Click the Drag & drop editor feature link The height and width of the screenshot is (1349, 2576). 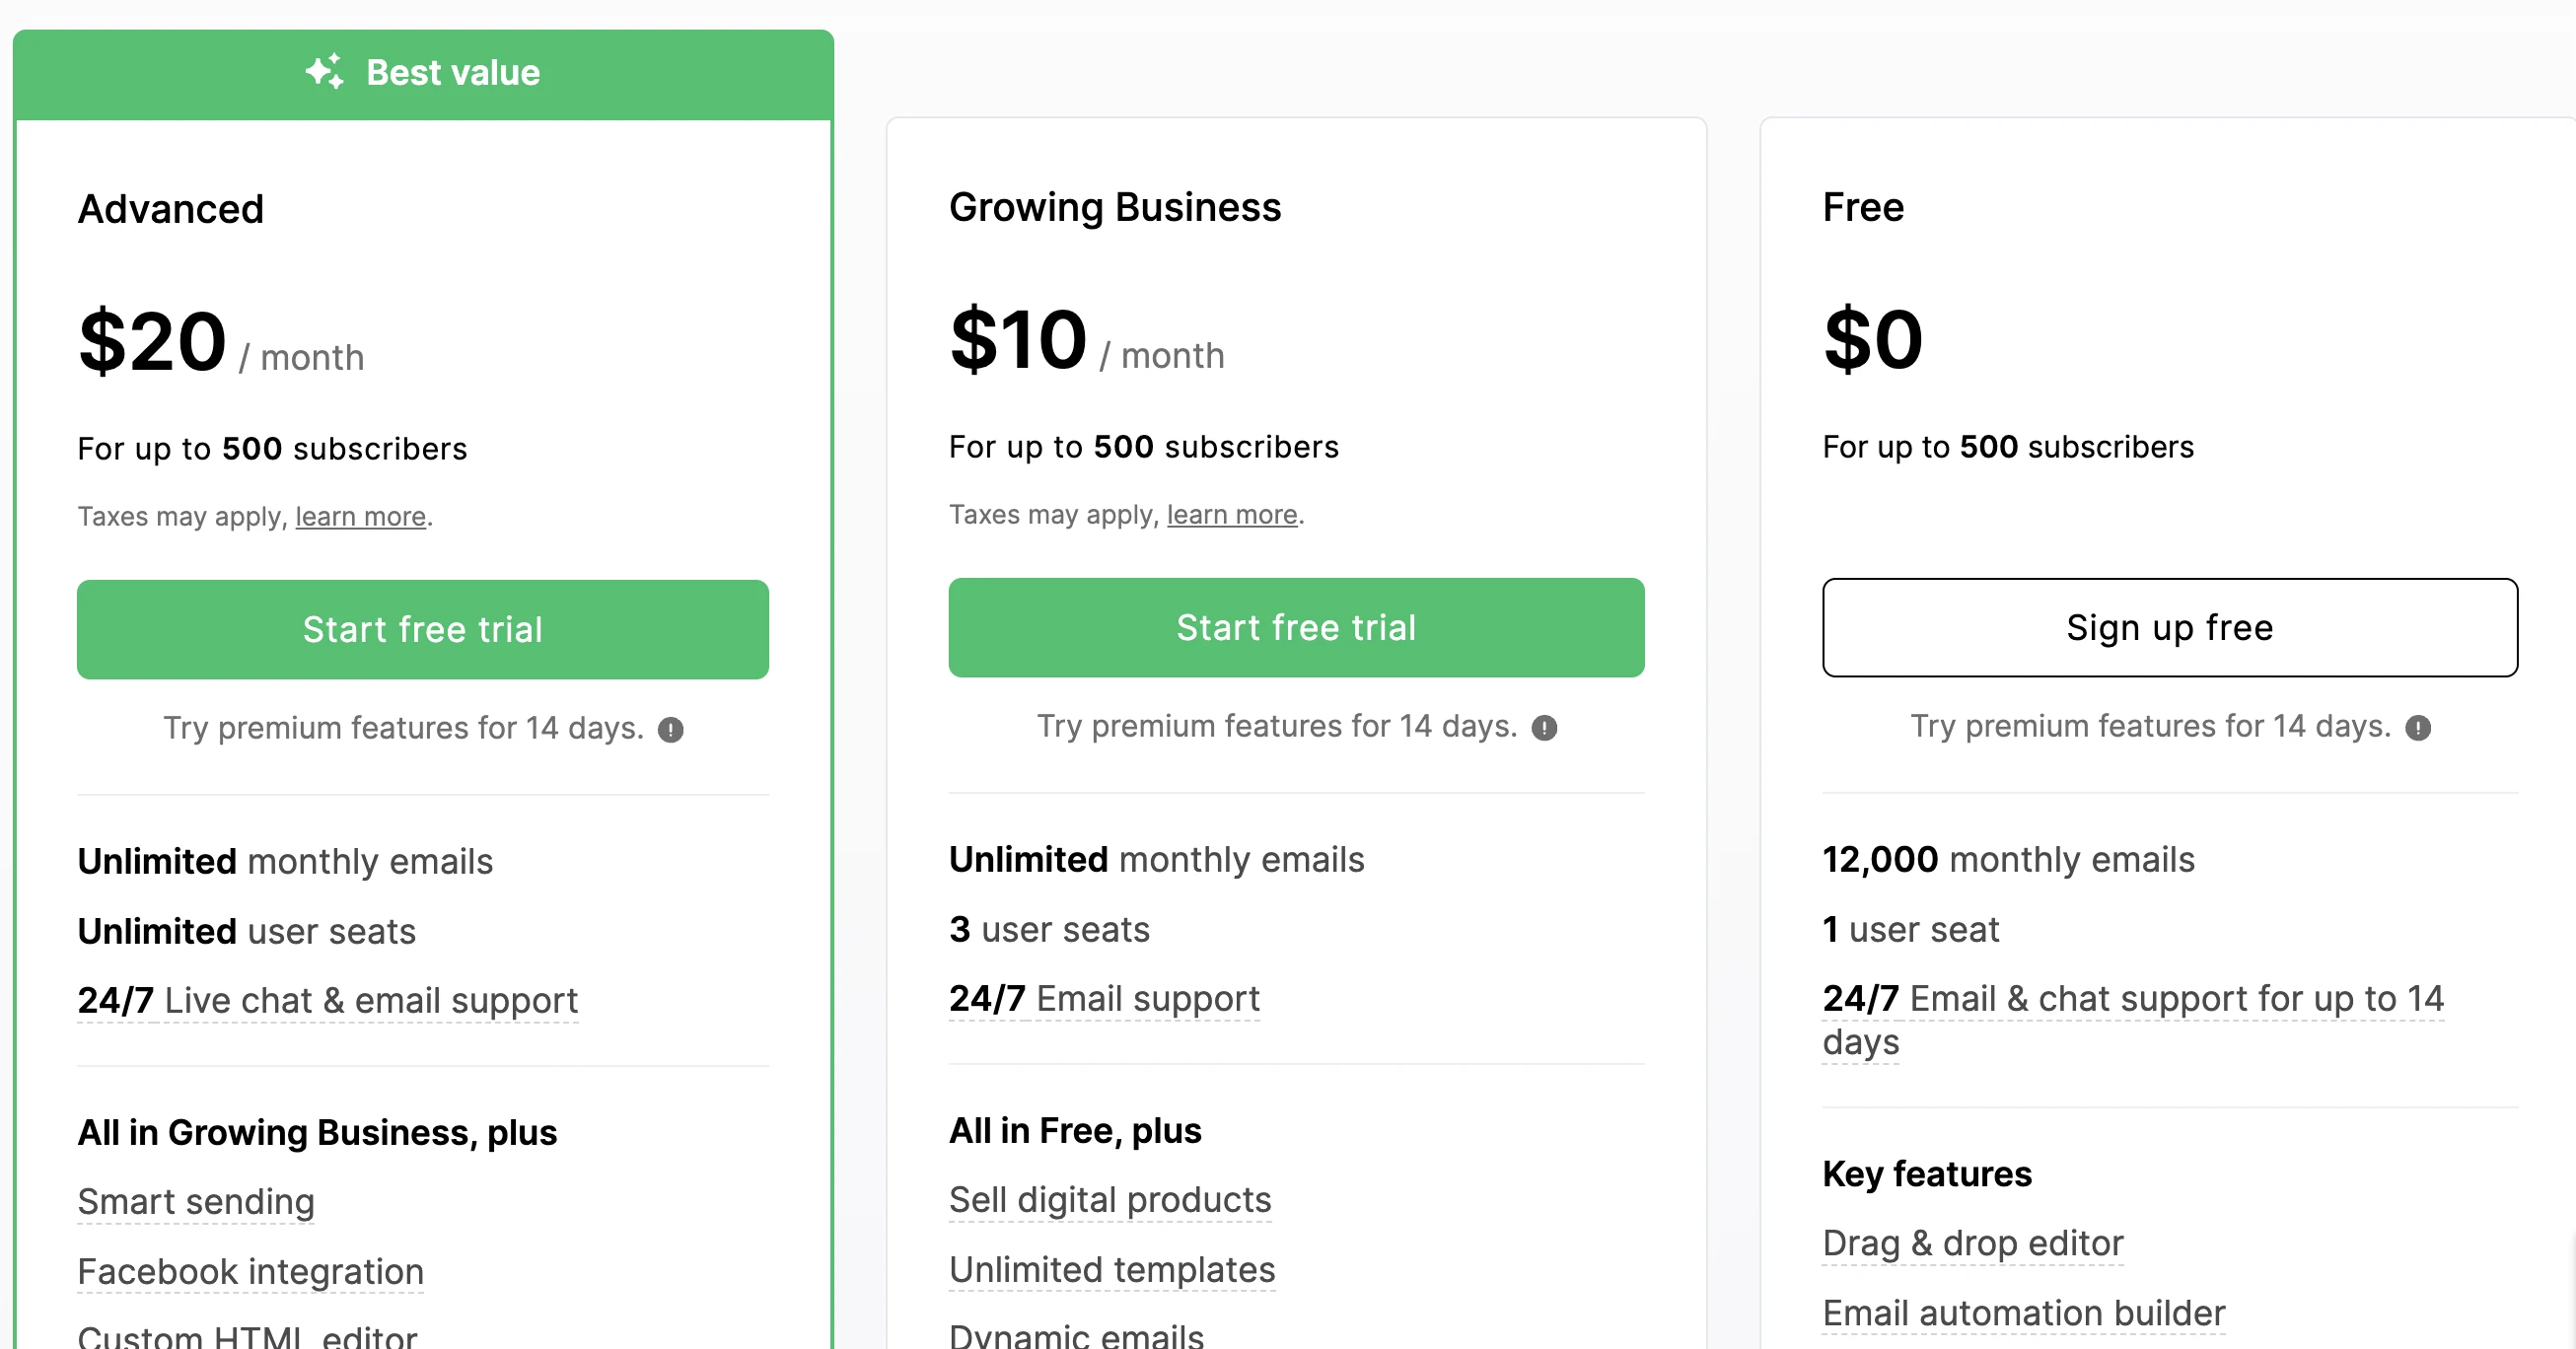(x=1973, y=1243)
